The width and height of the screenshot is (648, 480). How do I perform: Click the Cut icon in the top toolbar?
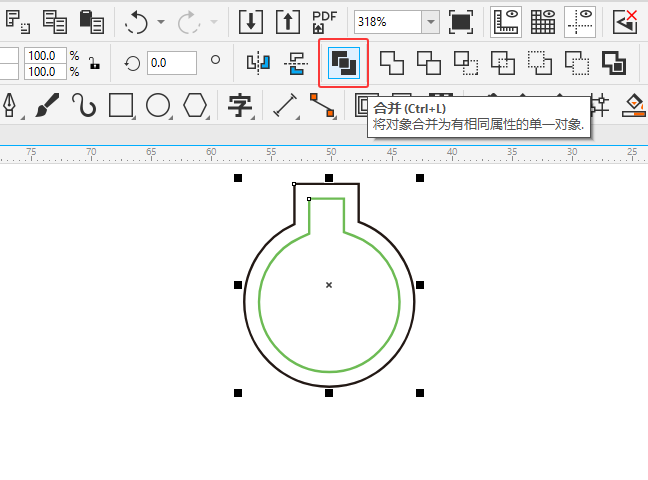pos(17,21)
